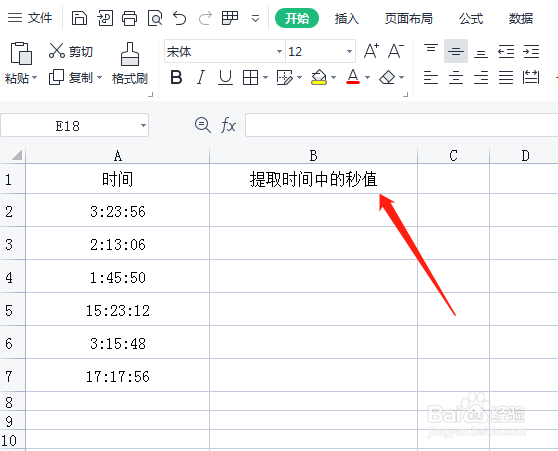558x451 pixels.
Task: Toggle underline formatting
Action: pos(225,77)
